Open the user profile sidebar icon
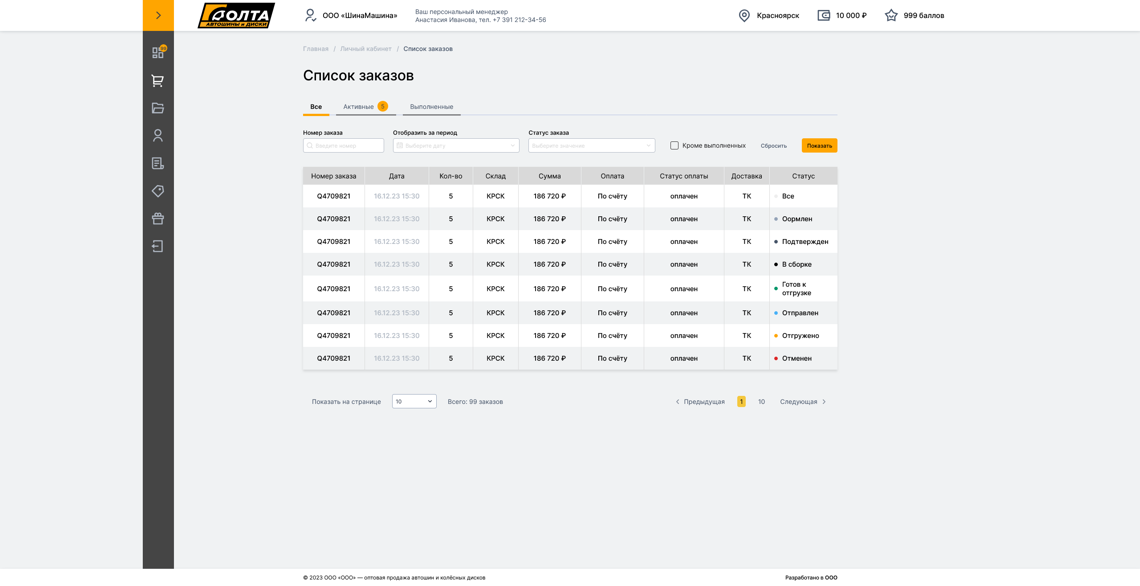 click(158, 135)
